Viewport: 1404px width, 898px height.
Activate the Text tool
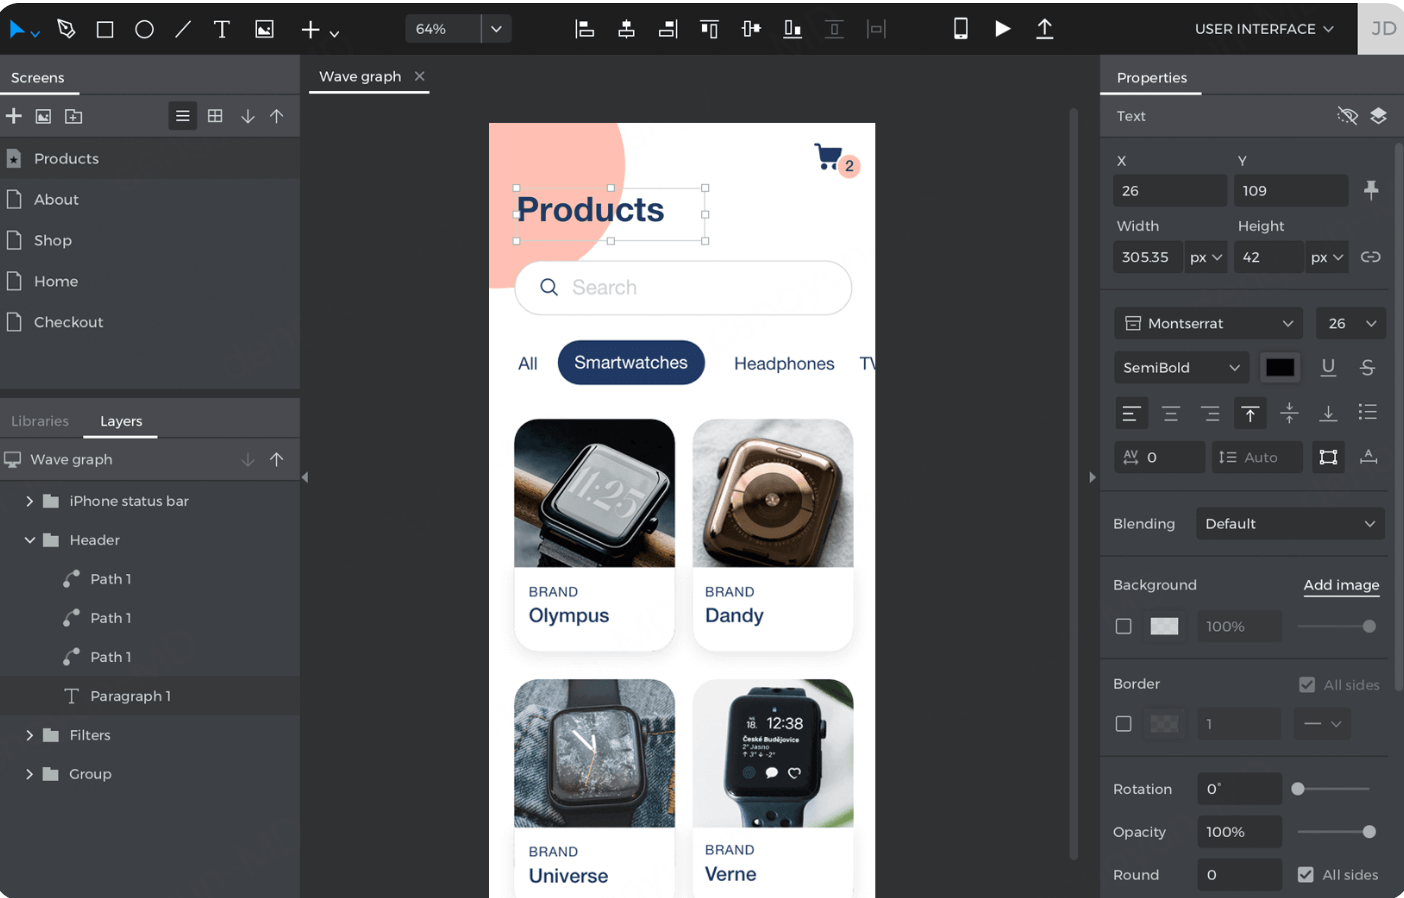click(222, 29)
